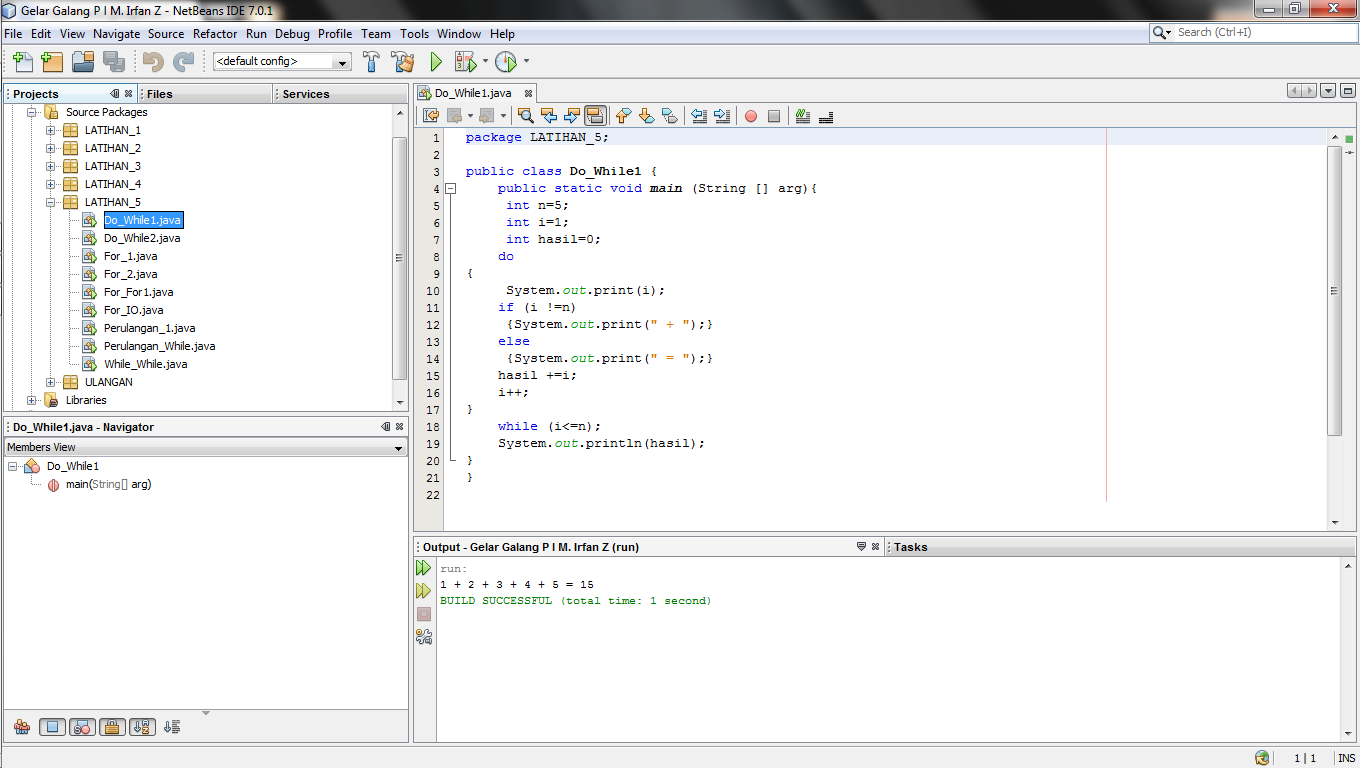Click the Undo icon on the main toolbar
The width and height of the screenshot is (1360, 768).
coord(153,62)
